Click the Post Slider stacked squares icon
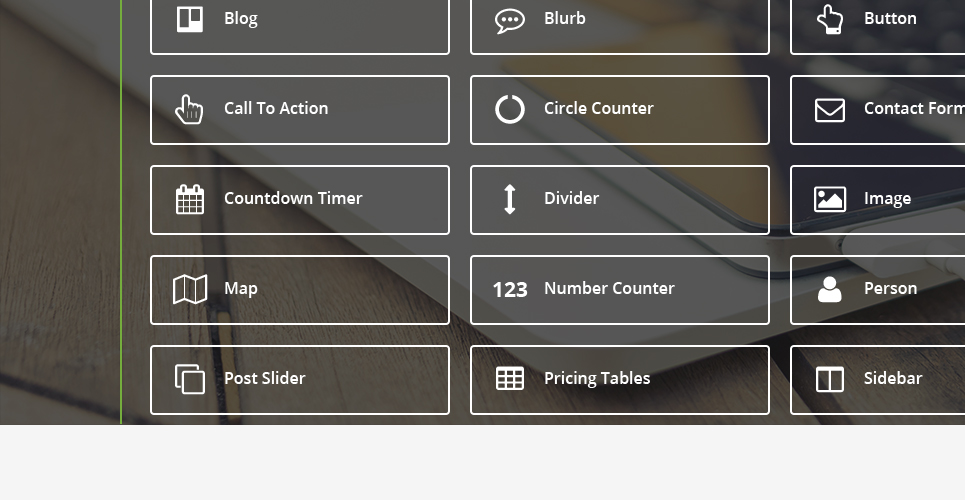 [190, 379]
